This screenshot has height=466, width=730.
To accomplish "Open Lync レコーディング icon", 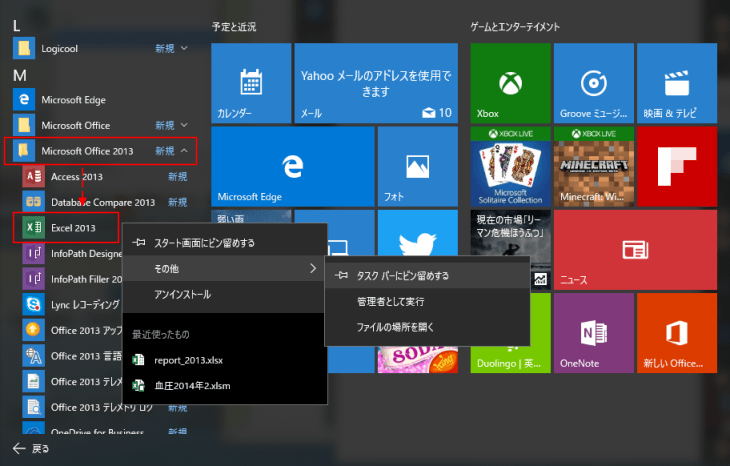I will (34, 304).
